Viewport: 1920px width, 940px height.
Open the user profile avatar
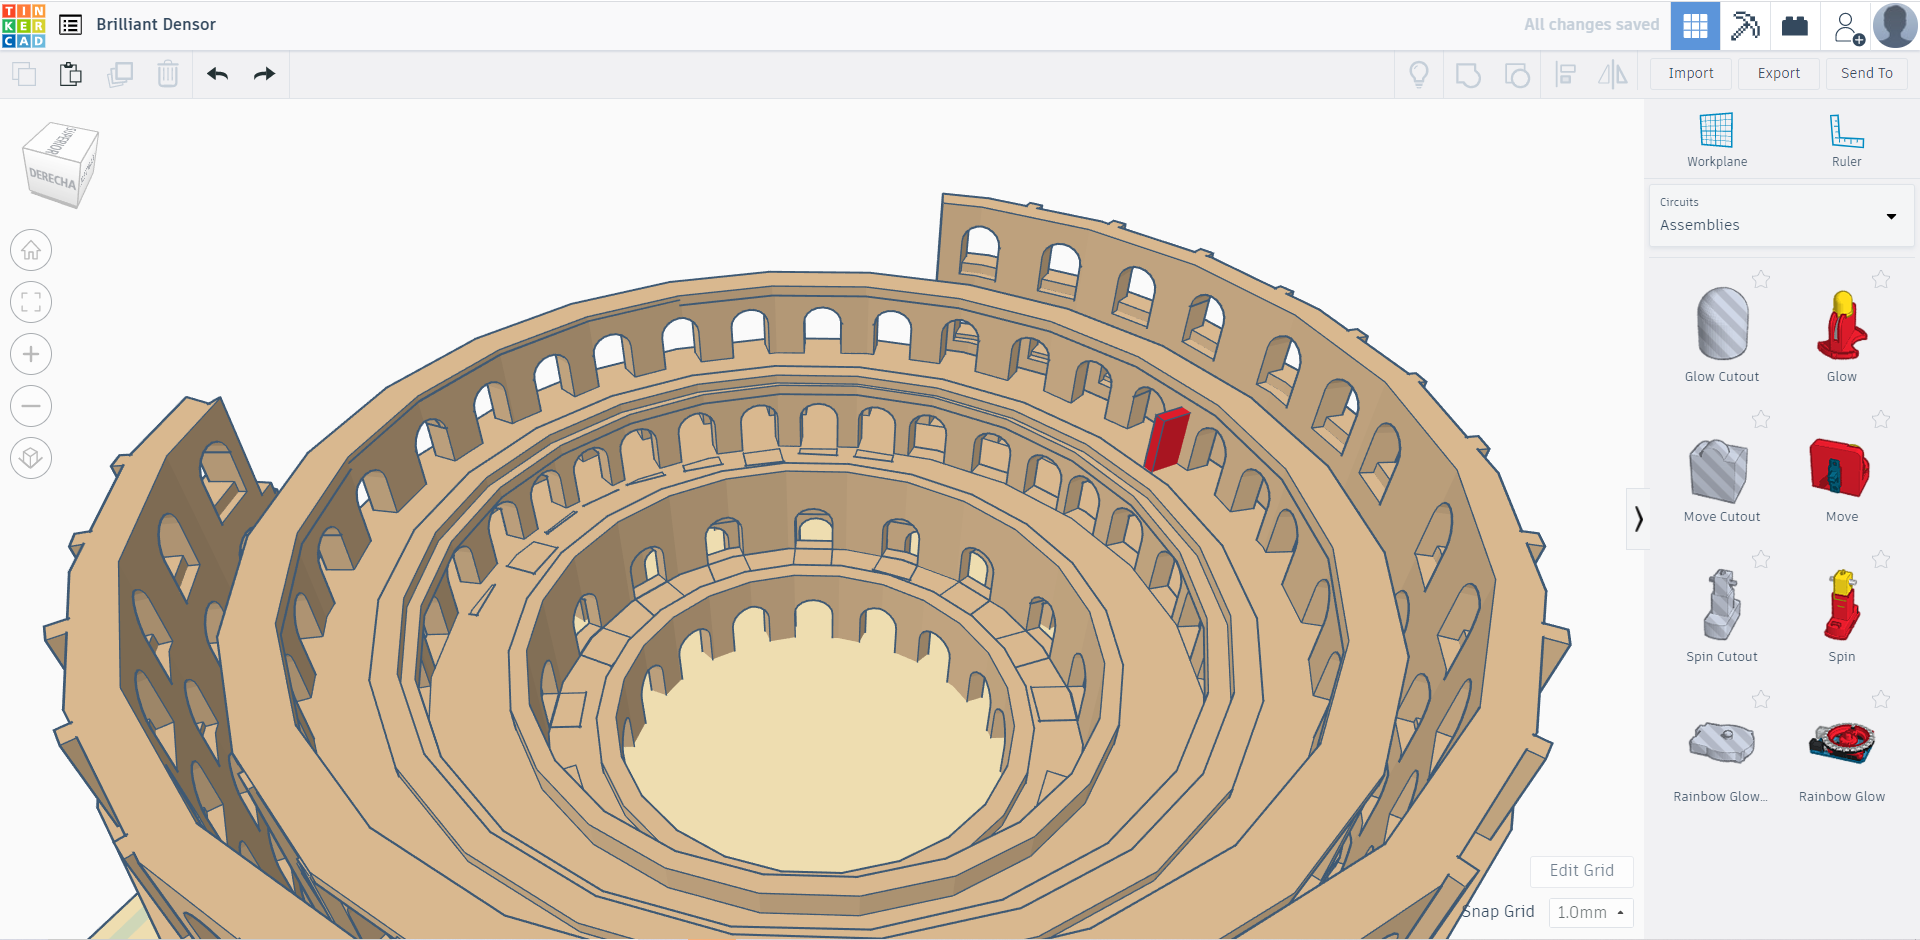[x=1895, y=25]
